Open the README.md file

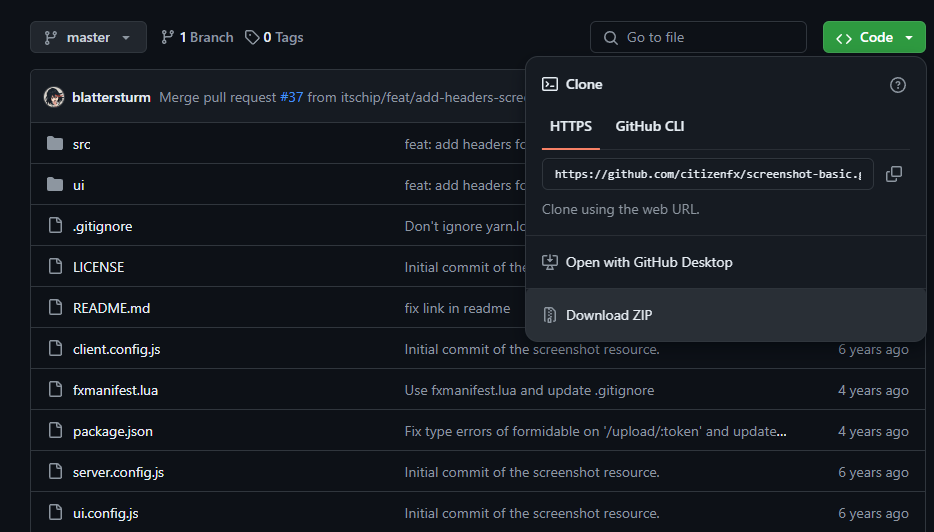click(x=111, y=309)
